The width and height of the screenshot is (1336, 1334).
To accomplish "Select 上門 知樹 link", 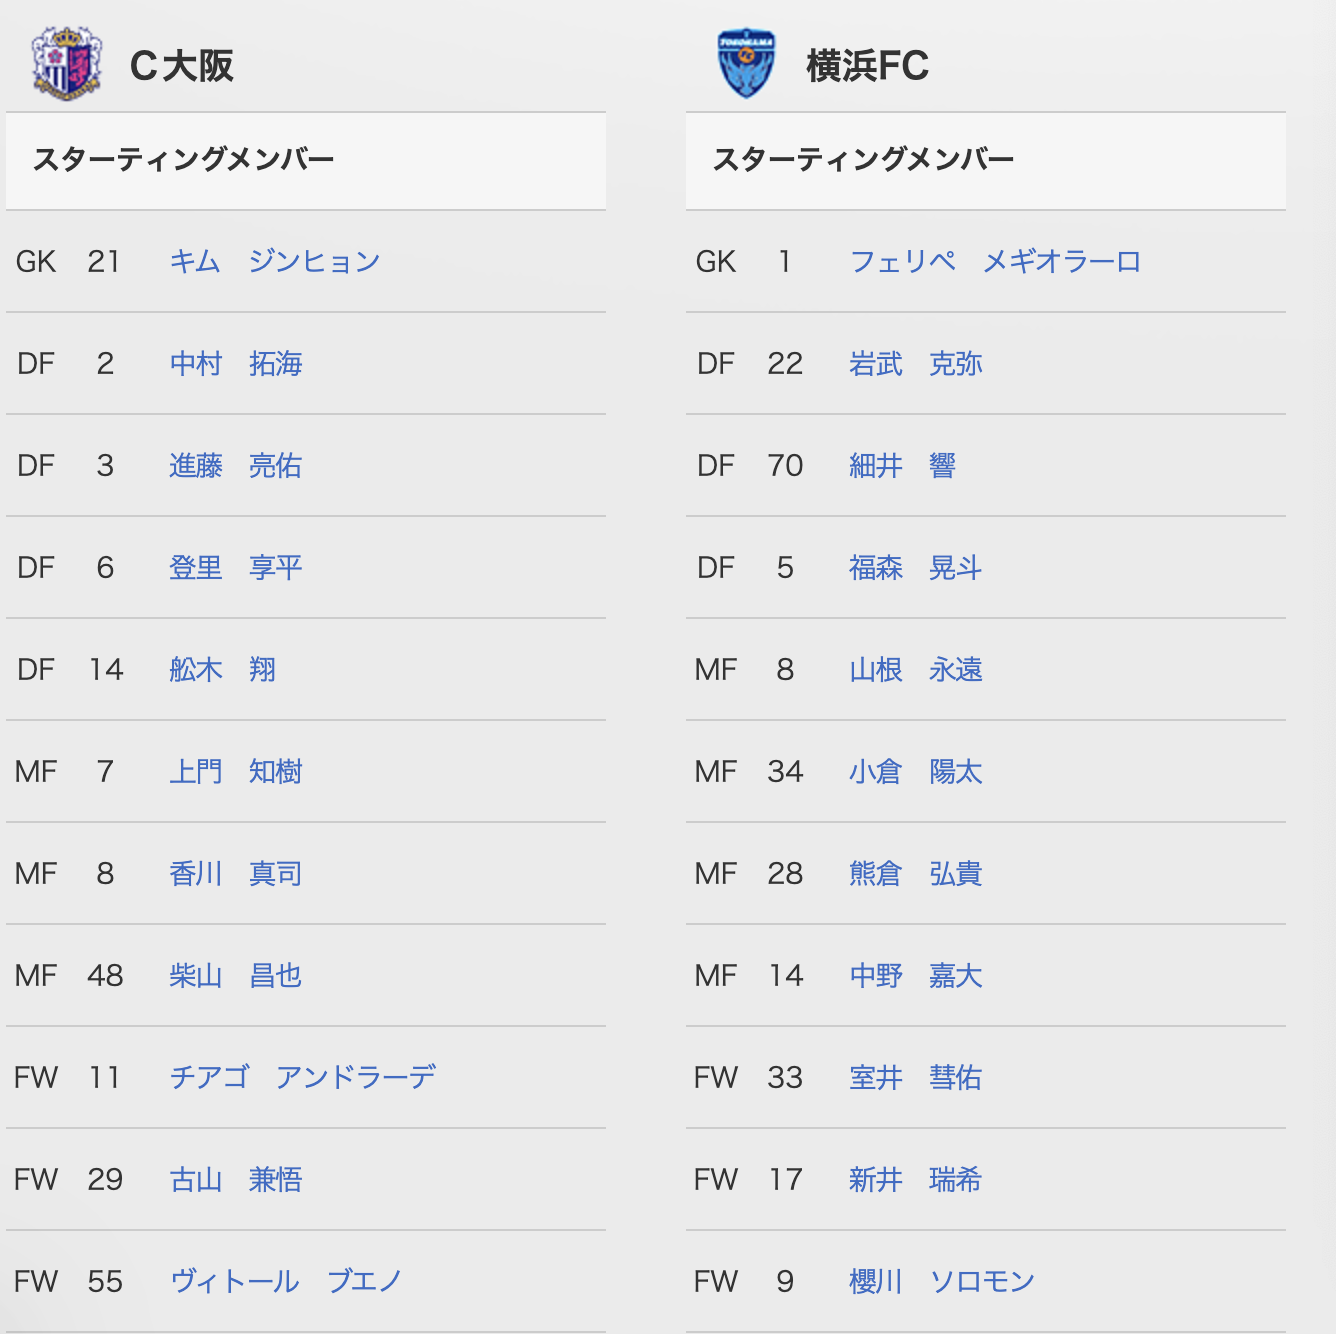I will [x=236, y=771].
